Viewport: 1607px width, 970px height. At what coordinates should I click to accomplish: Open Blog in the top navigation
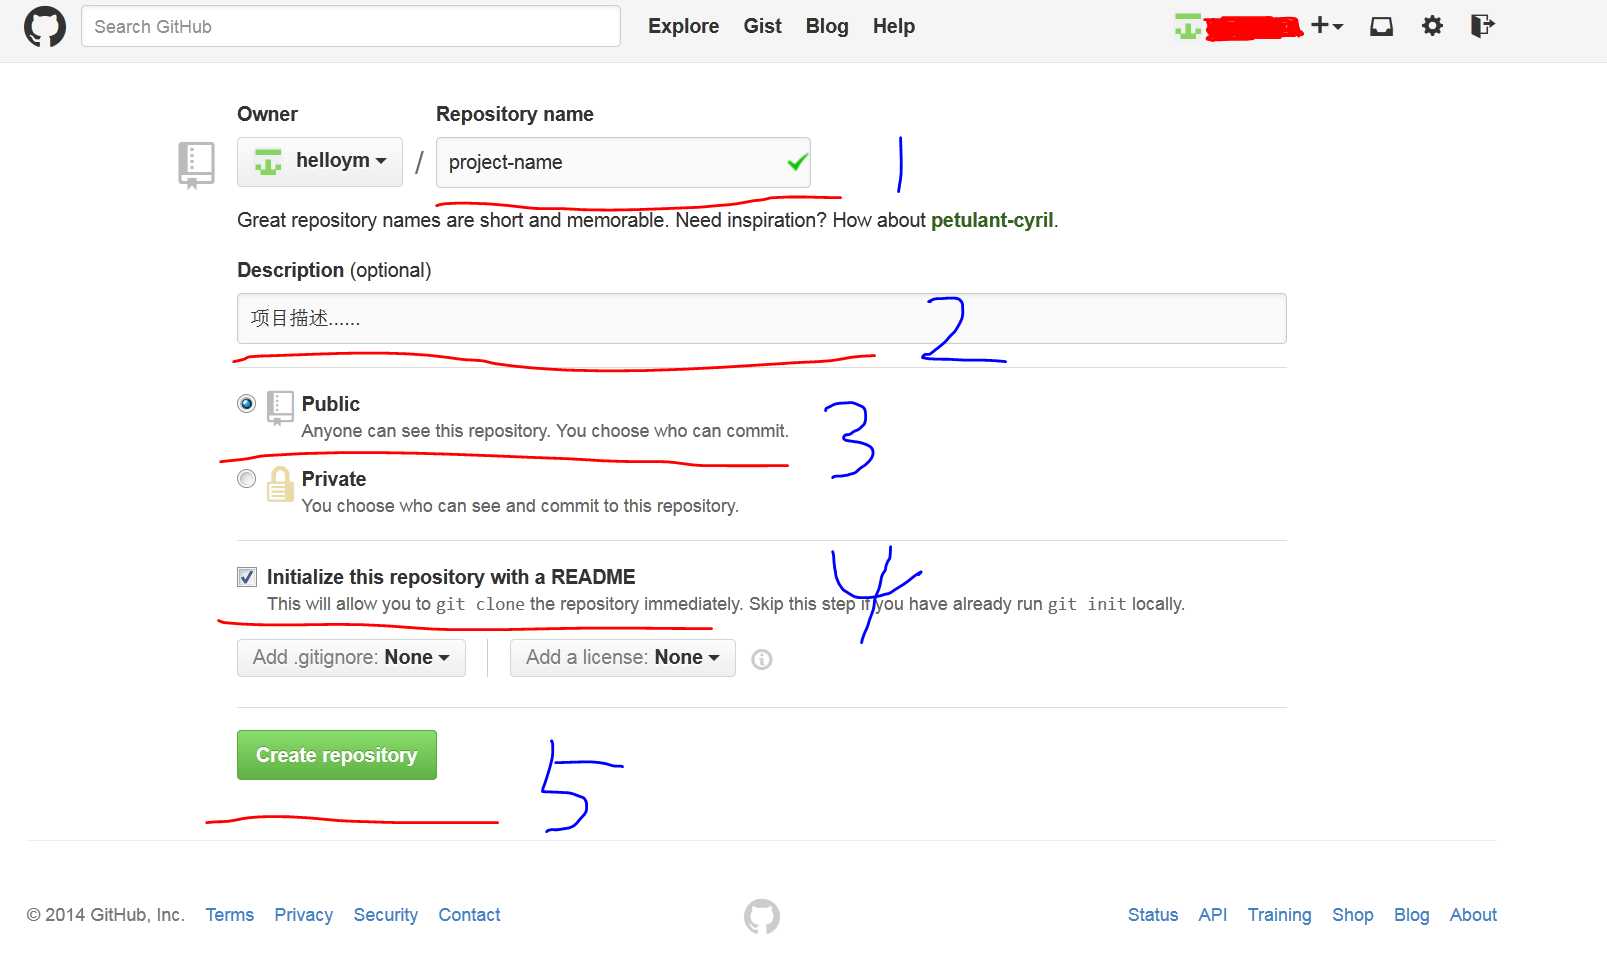coord(827,26)
